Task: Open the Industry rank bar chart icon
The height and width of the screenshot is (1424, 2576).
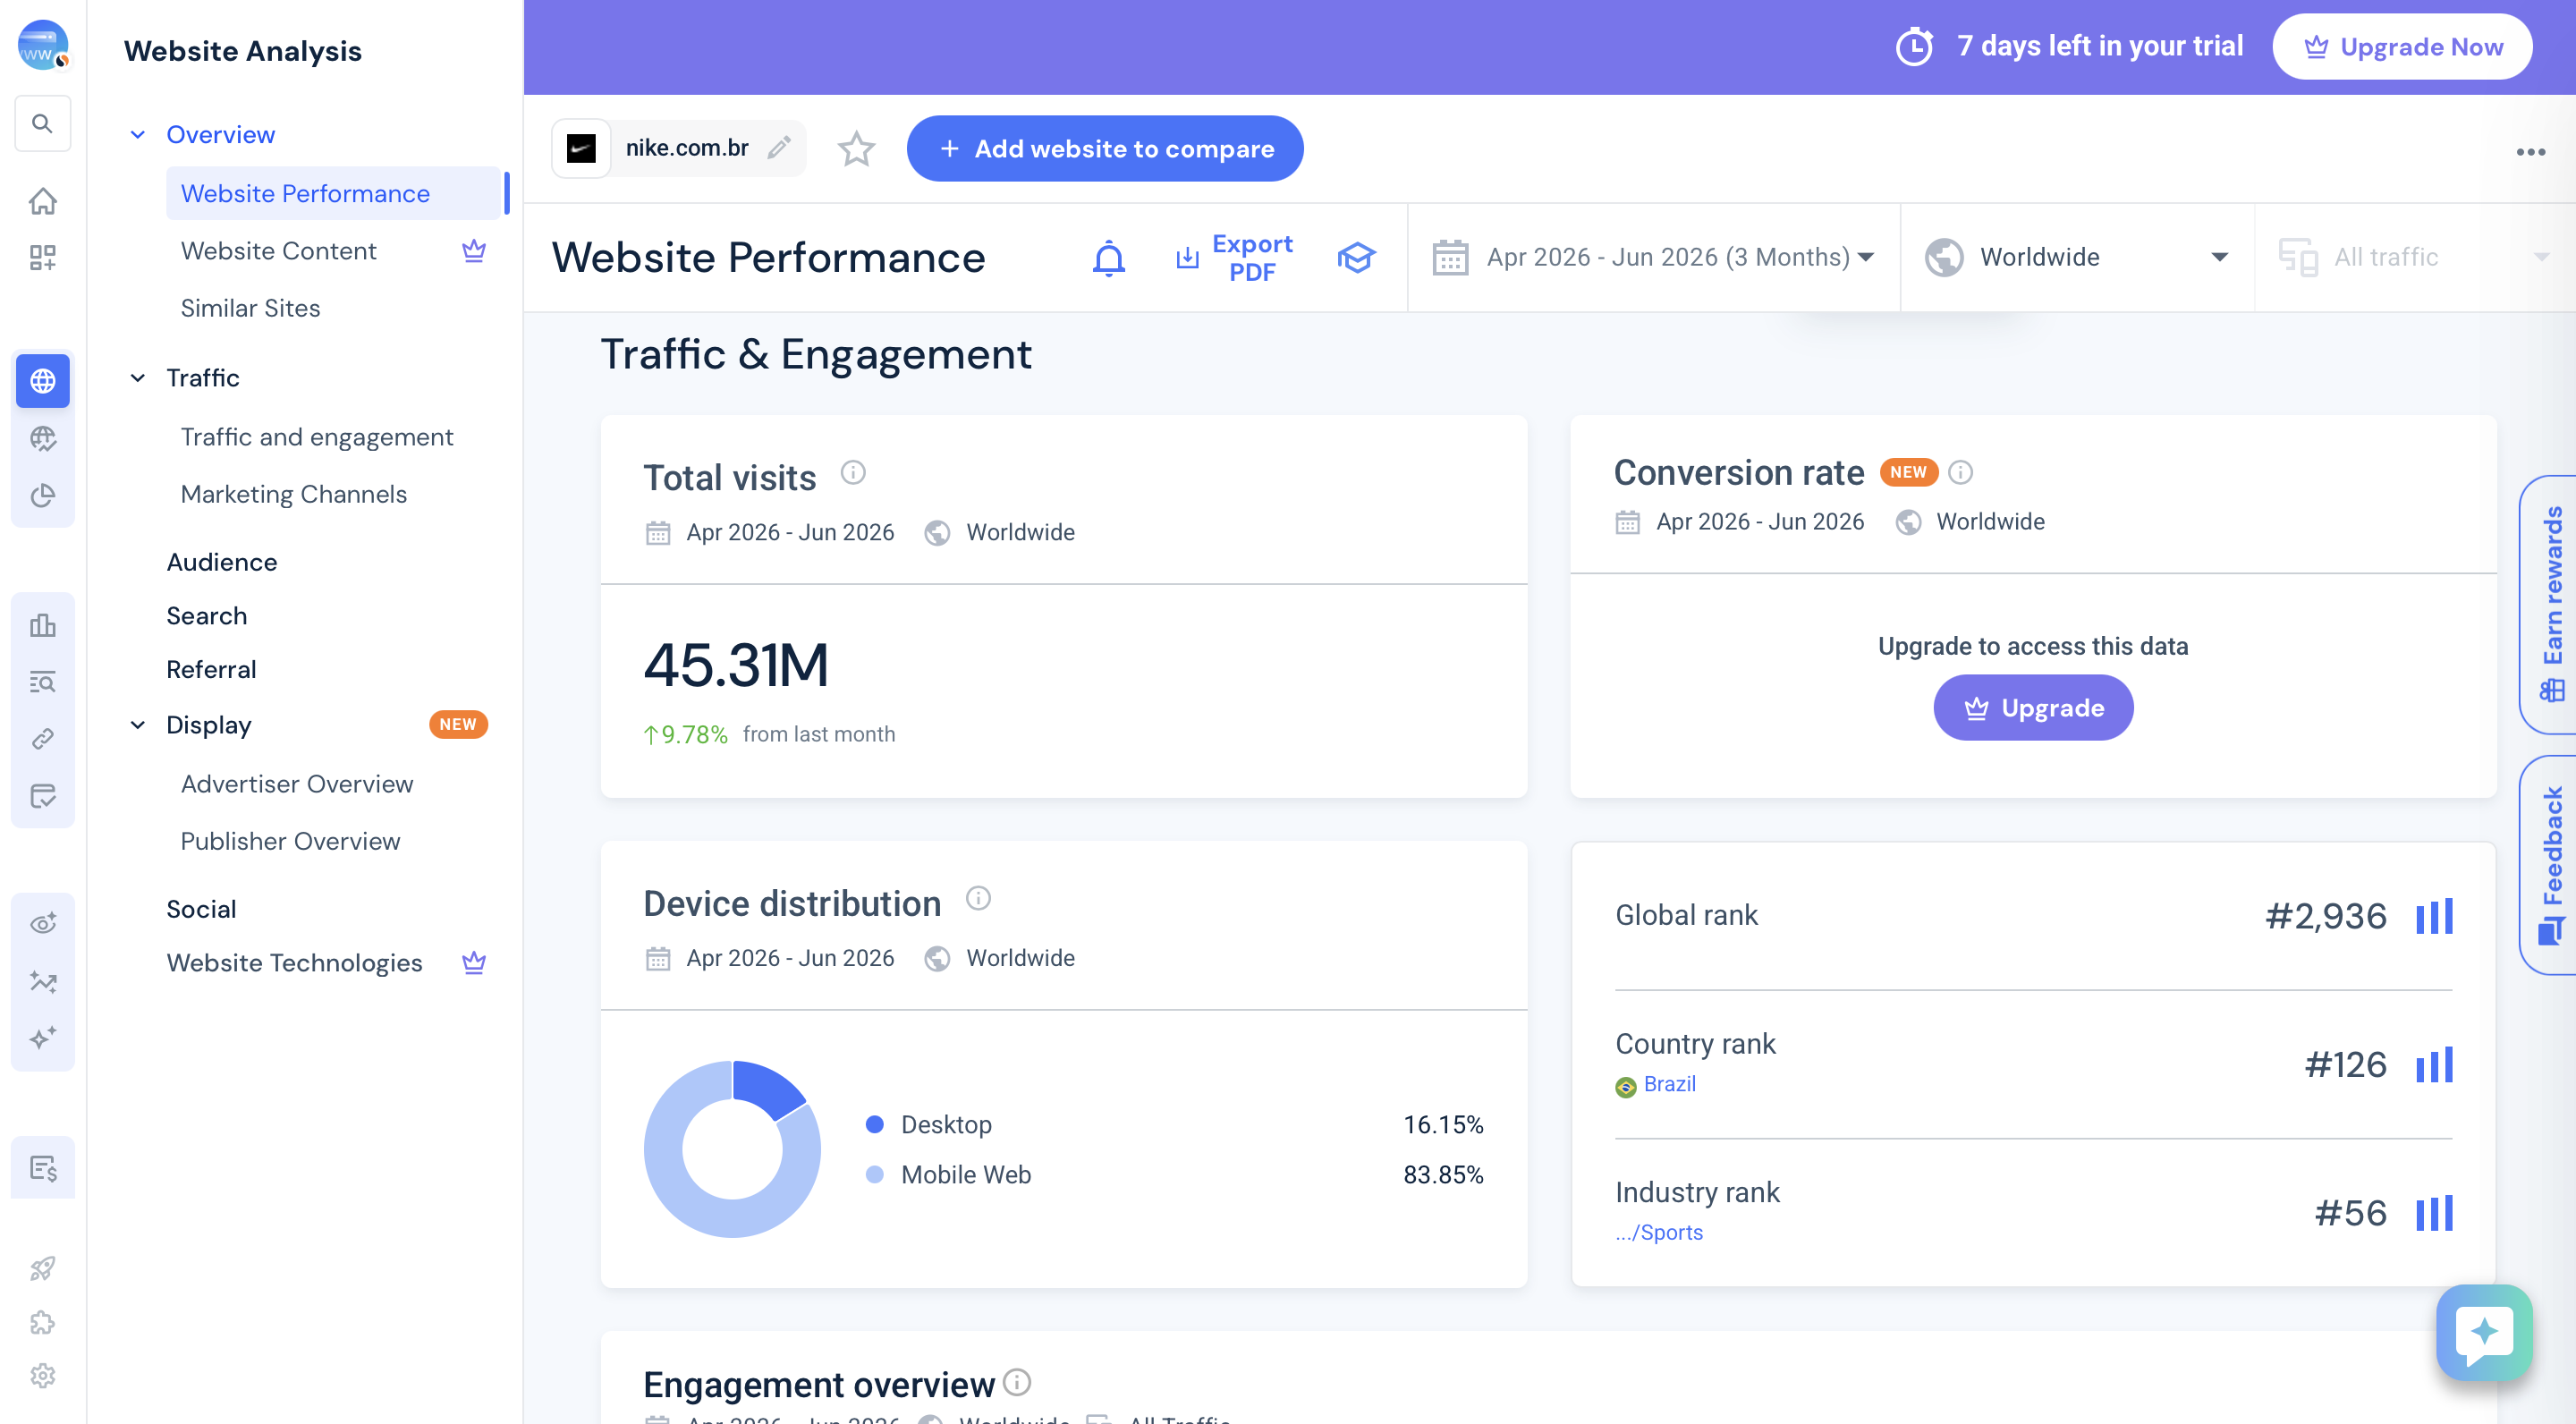Action: pos(2434,1213)
